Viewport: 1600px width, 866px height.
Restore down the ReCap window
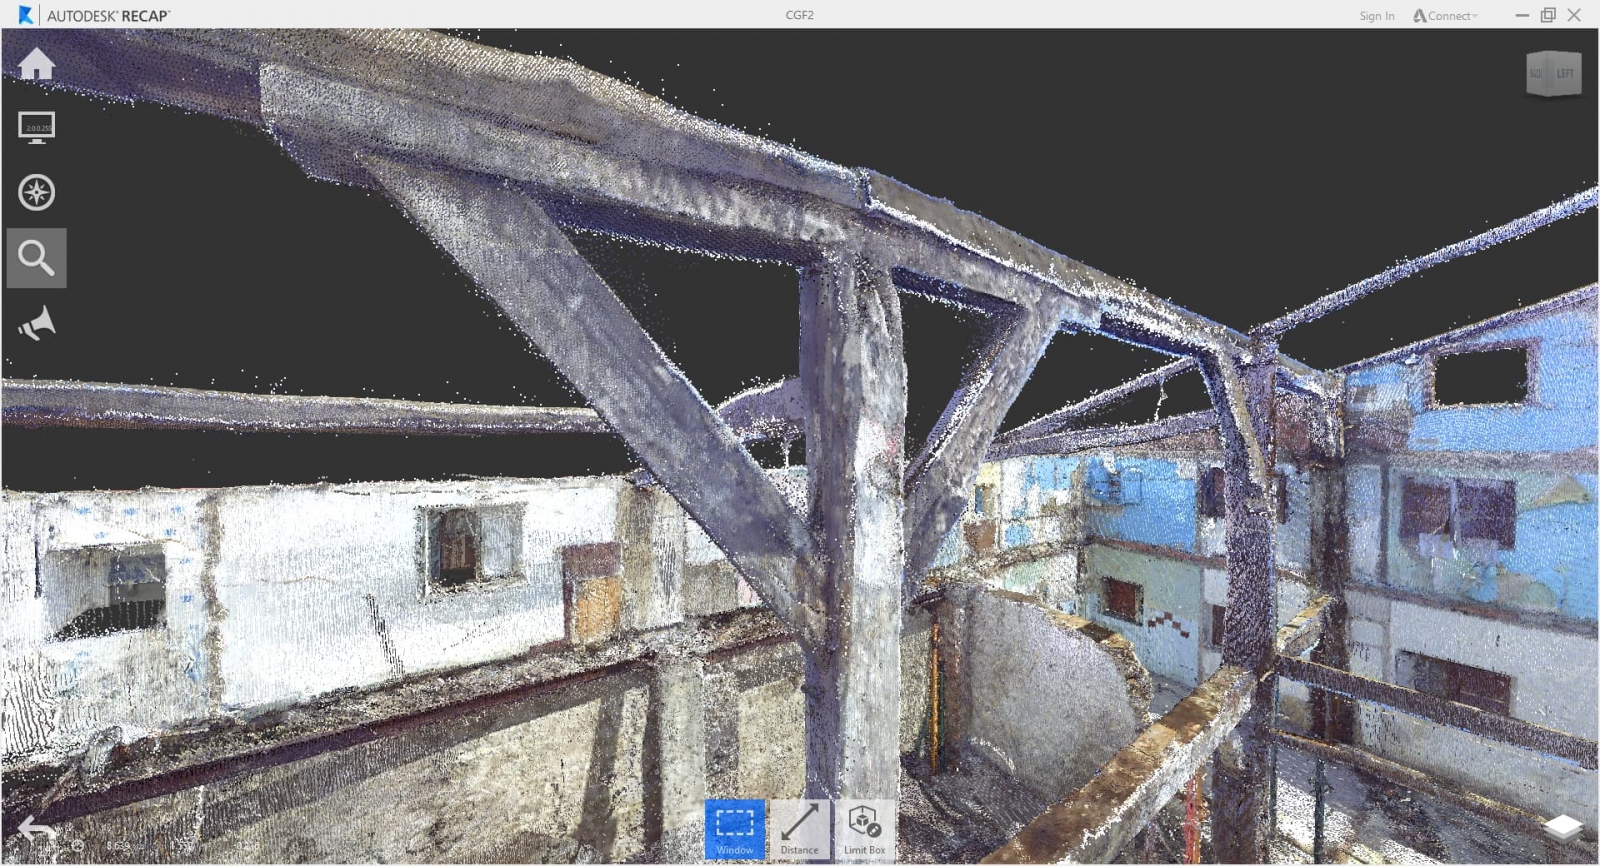(1548, 15)
